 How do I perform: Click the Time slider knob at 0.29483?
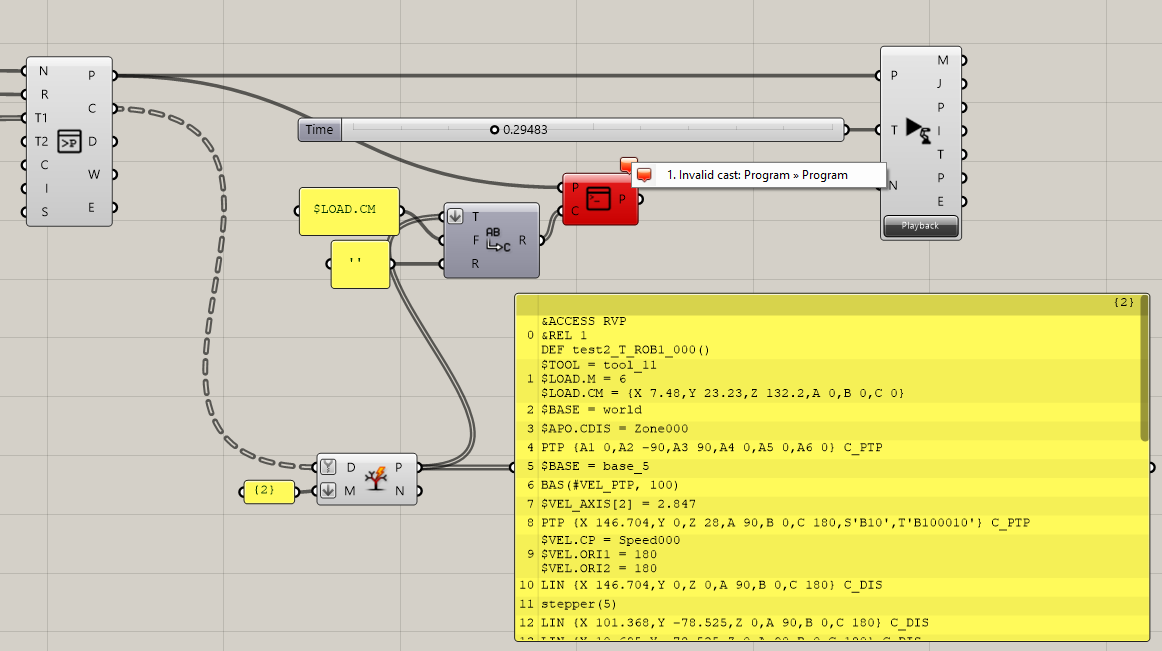pos(494,130)
